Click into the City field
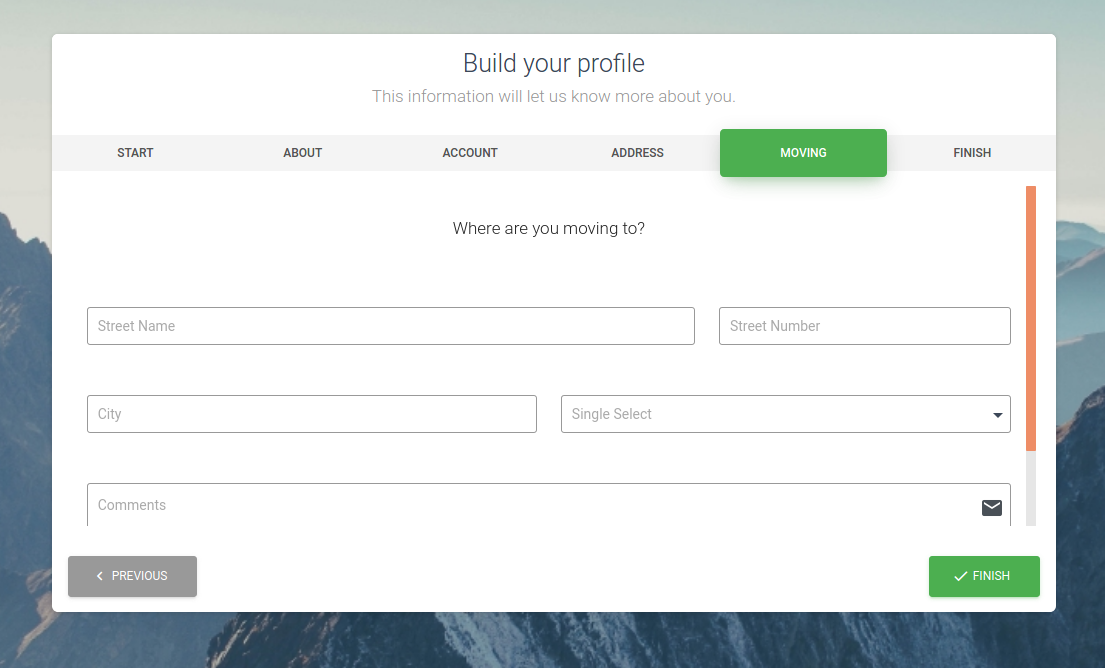The width and height of the screenshot is (1105, 668). click(x=311, y=414)
